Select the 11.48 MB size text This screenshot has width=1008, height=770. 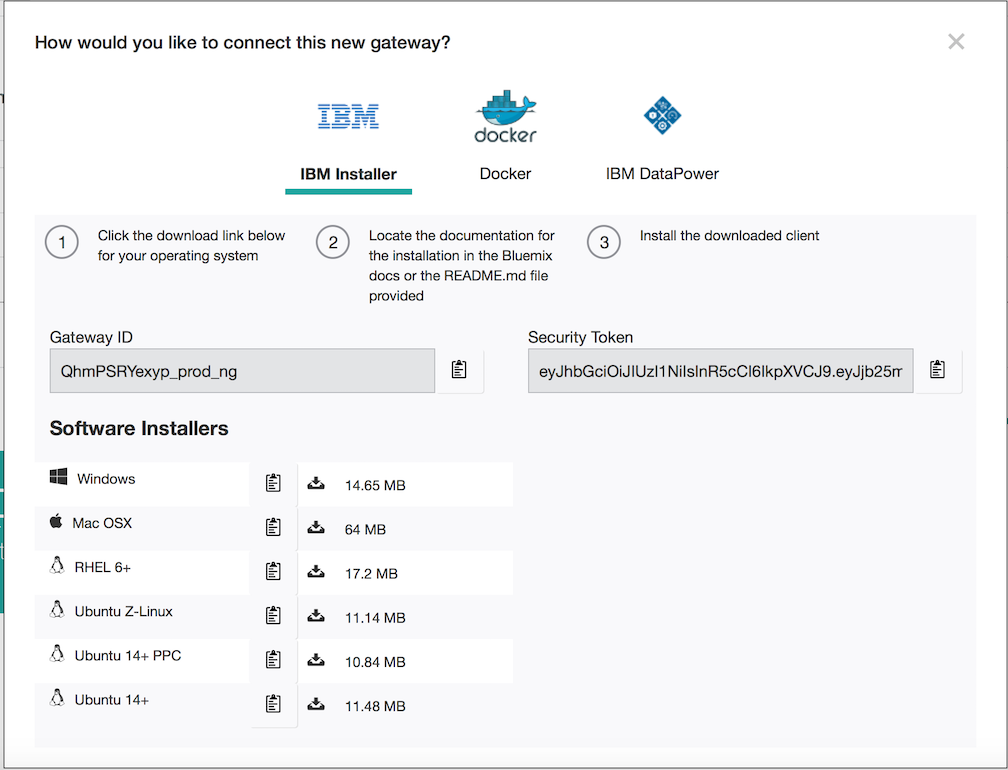tap(375, 706)
